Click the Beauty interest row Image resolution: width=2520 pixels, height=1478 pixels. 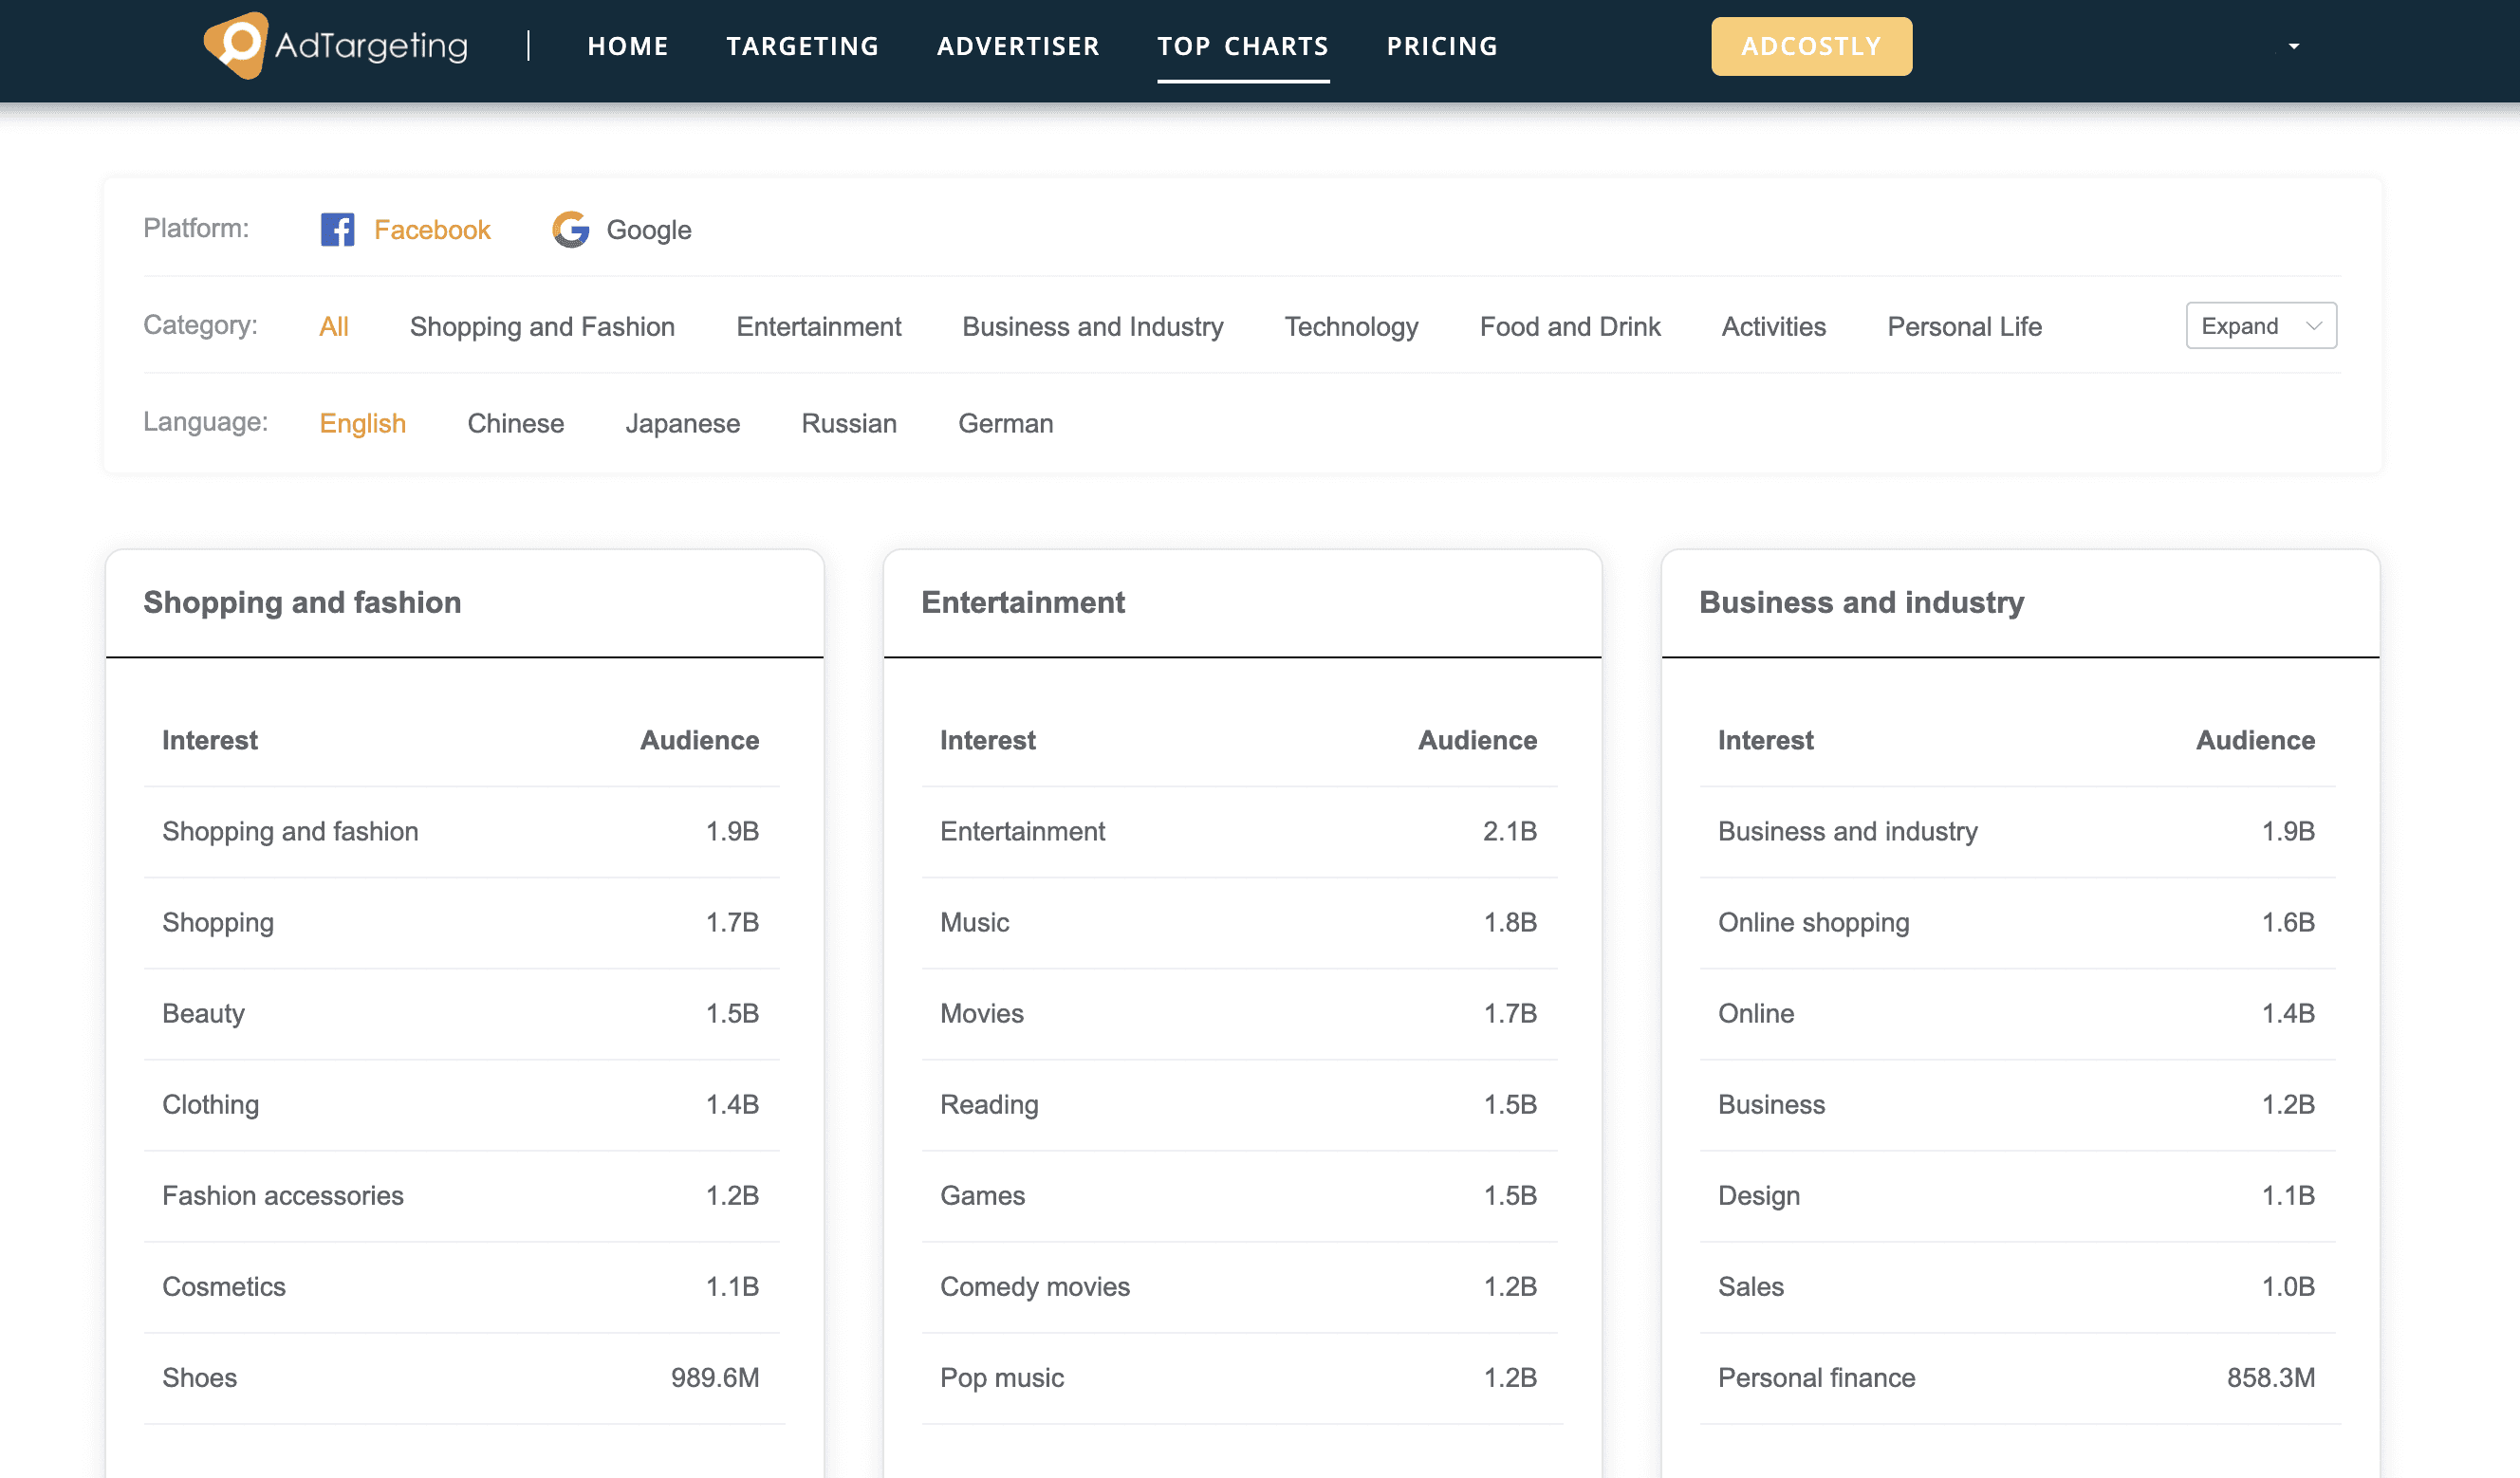462,1013
